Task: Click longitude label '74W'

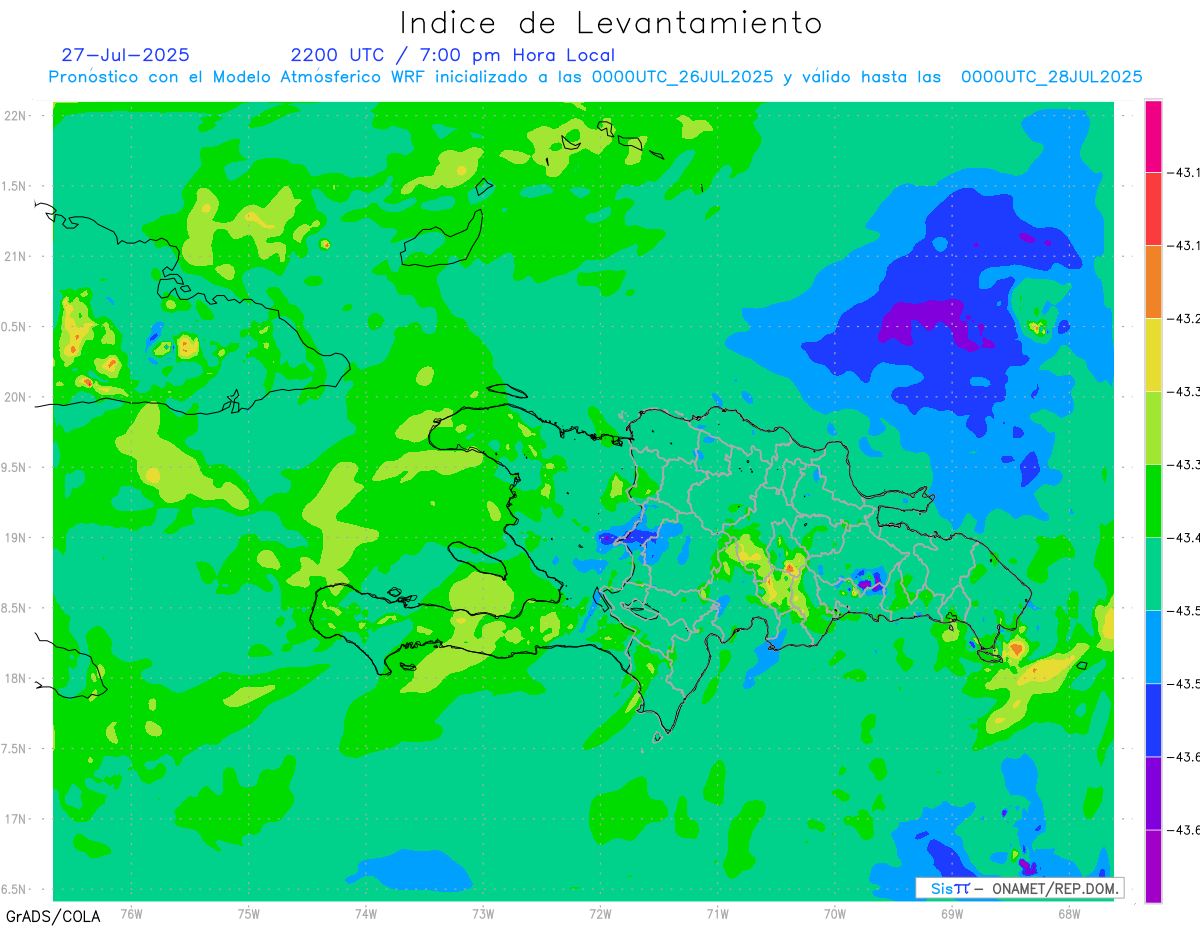Action: point(366,913)
